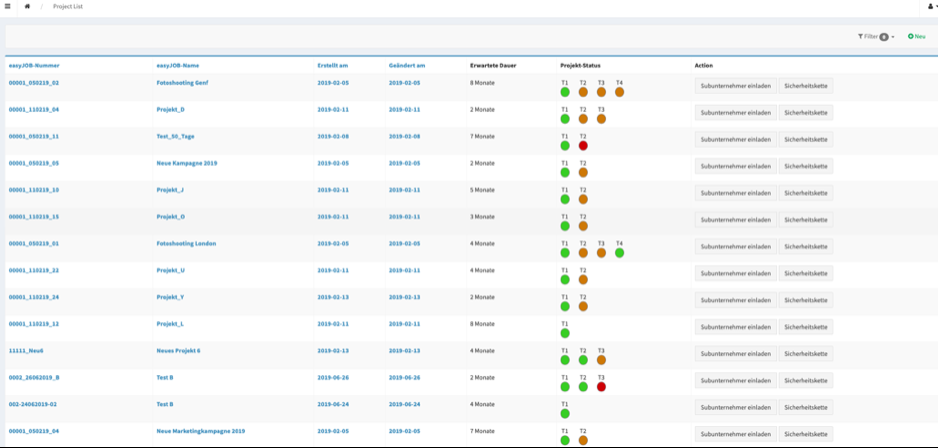938x448 pixels.
Task: Click the home icon in breadcrumb
Action: (x=27, y=6)
